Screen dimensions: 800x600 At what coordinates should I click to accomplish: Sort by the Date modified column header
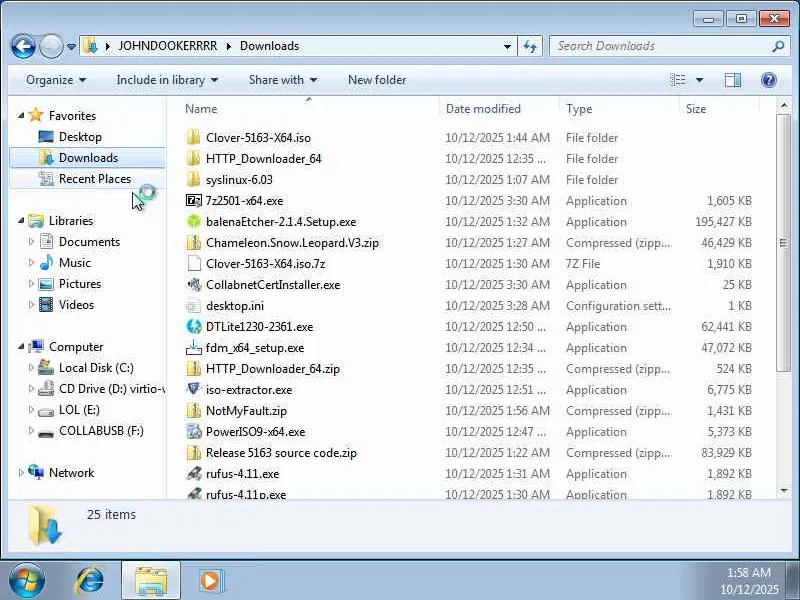(x=483, y=109)
